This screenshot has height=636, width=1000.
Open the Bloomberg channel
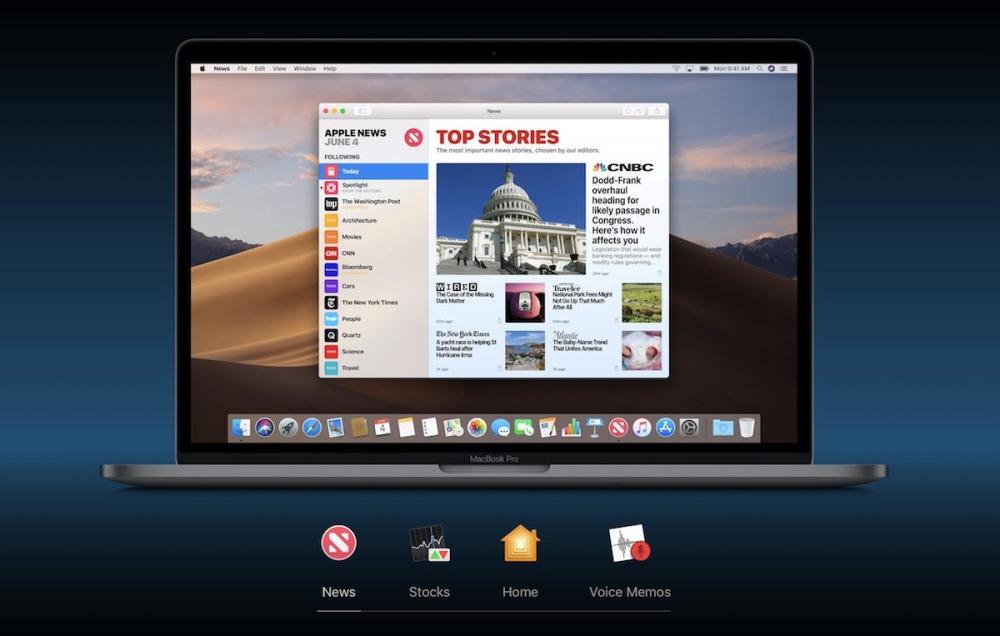(374, 269)
